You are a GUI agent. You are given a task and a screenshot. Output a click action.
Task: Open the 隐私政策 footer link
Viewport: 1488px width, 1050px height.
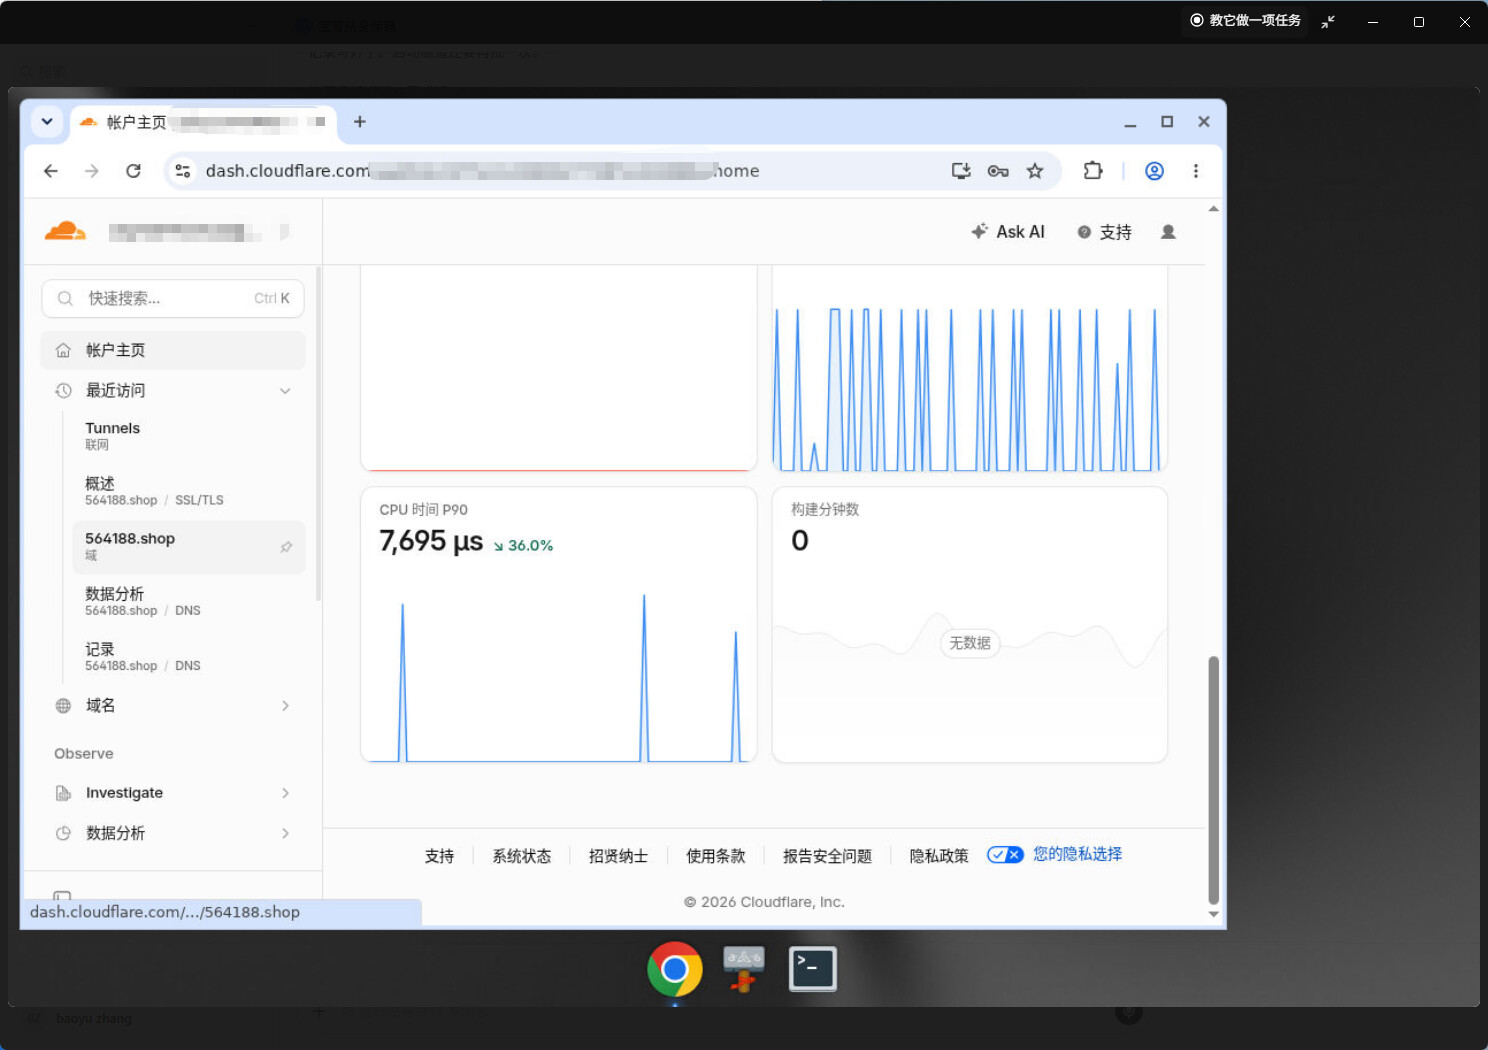(939, 856)
